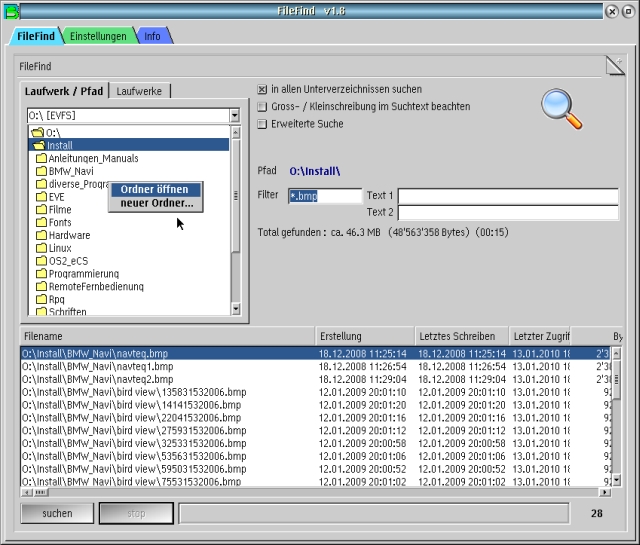Click the O:\ root folder icon

(x=37, y=132)
